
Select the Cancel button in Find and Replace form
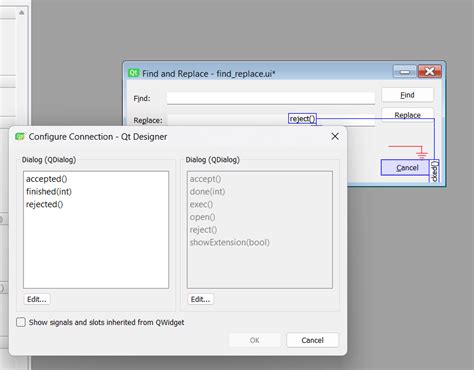pos(405,168)
